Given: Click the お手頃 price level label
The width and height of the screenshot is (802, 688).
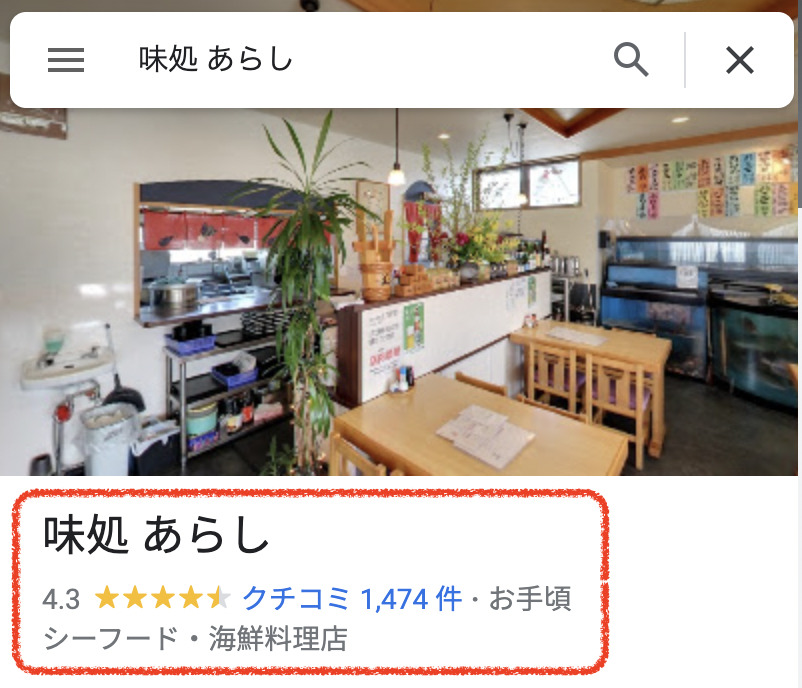Looking at the screenshot, I should click(x=530, y=598).
